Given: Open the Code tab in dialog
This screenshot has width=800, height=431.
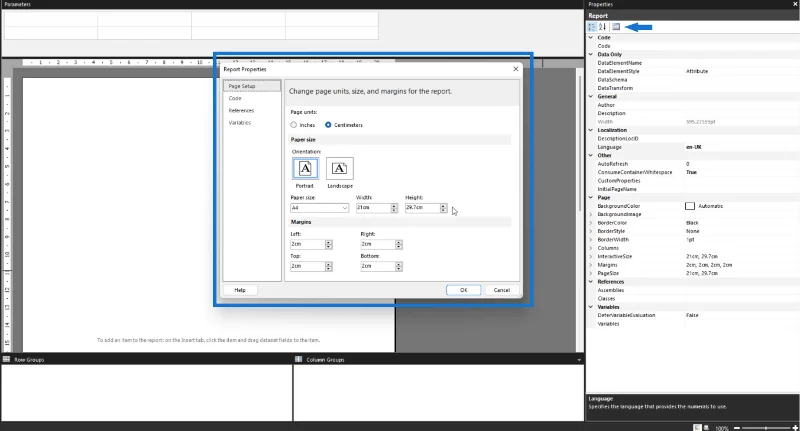Looking at the screenshot, I should [x=235, y=98].
